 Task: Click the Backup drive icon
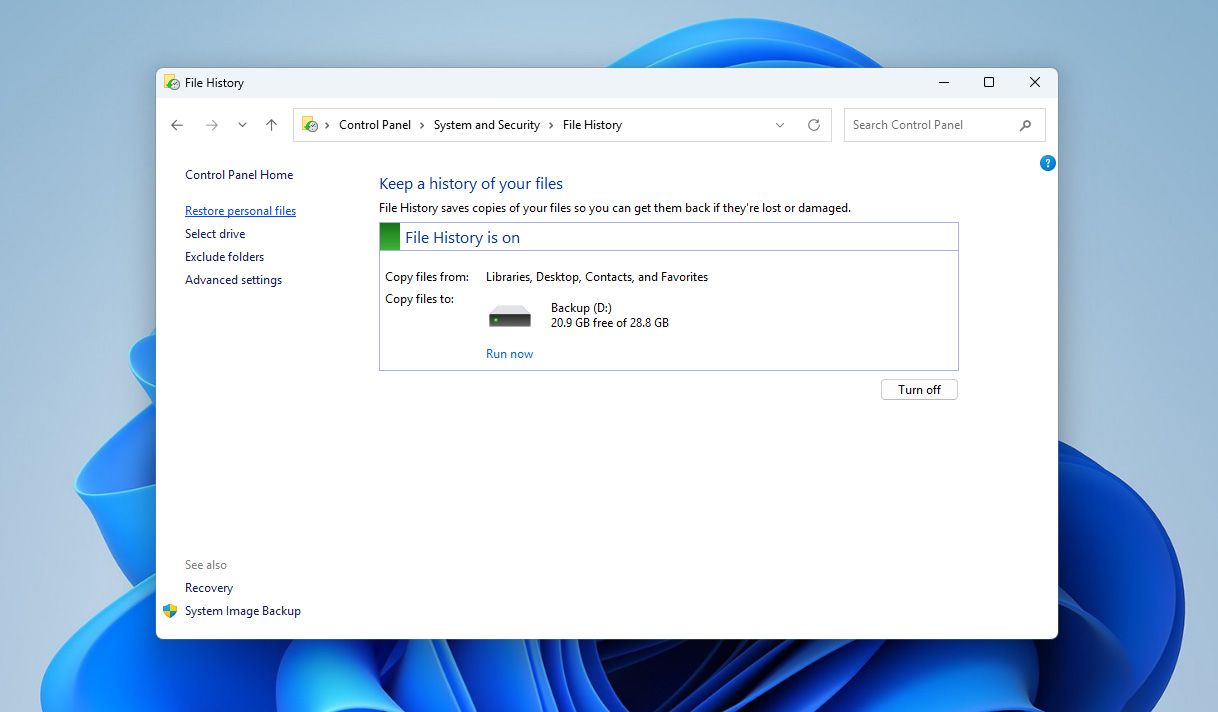[x=509, y=314]
